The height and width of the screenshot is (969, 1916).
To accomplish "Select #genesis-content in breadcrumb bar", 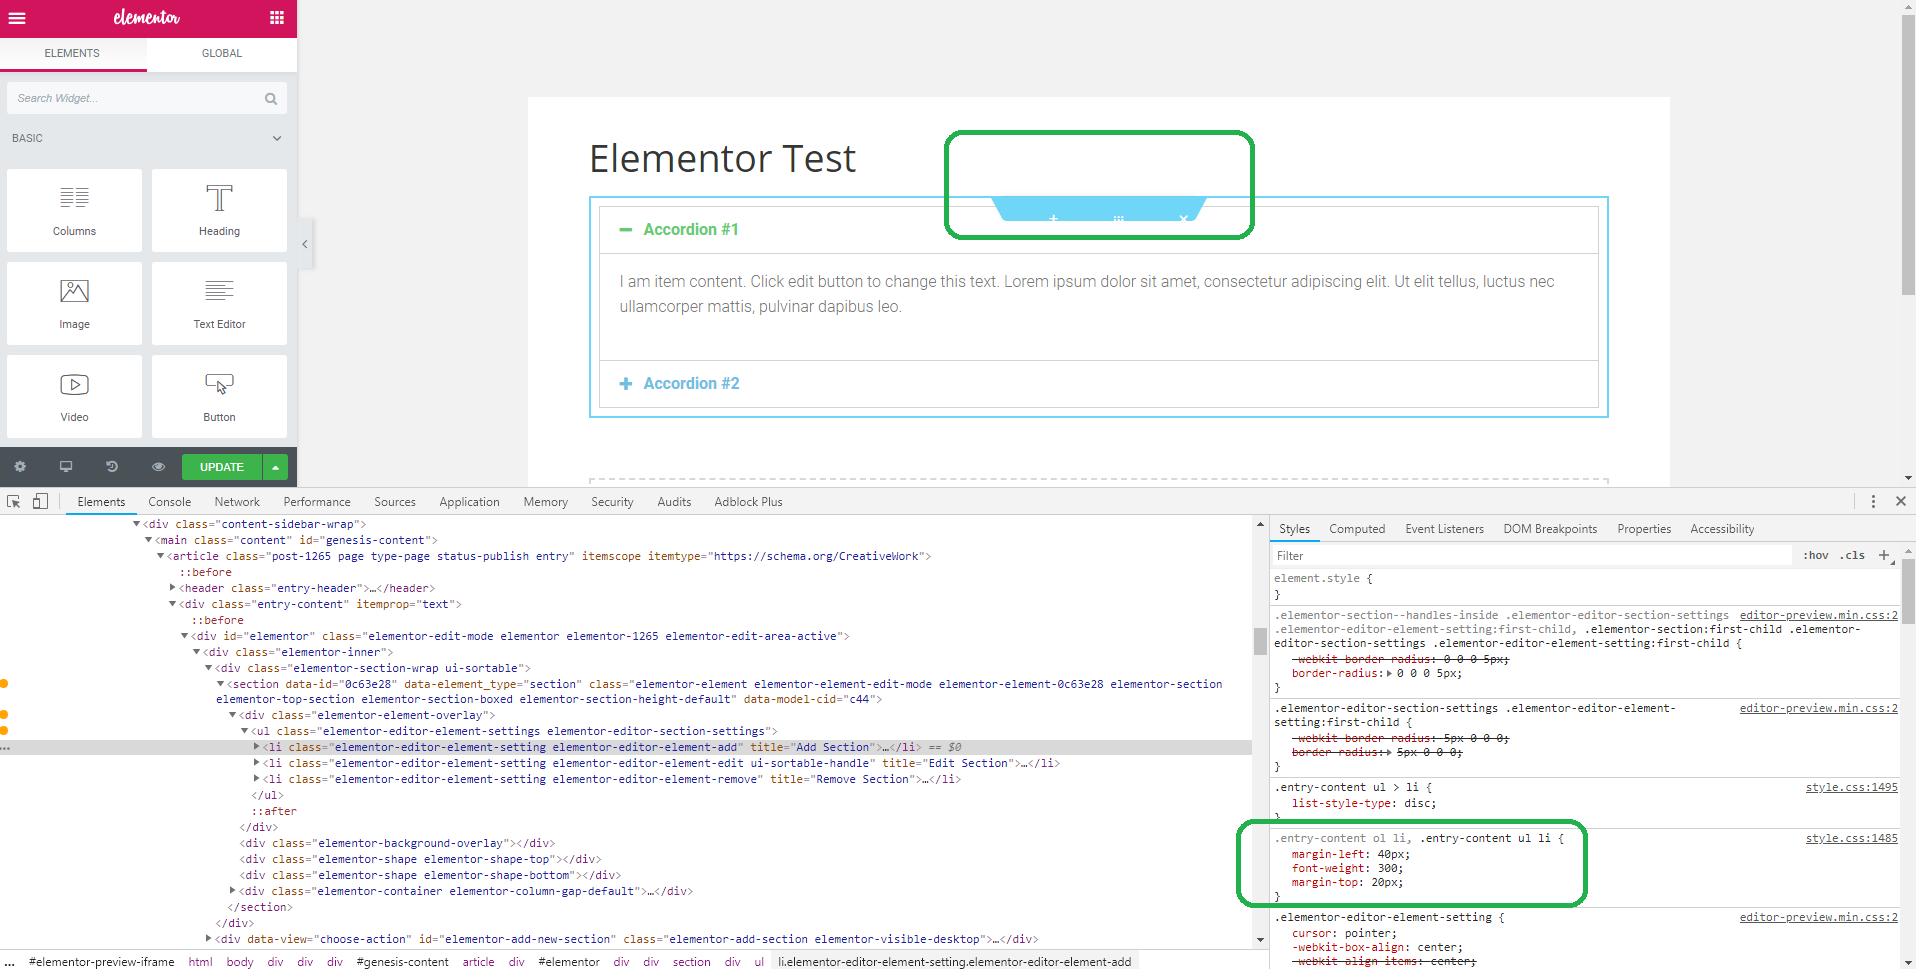I will pos(402,962).
